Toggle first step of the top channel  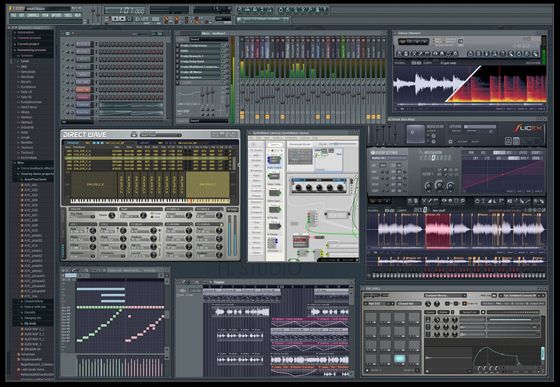[101, 44]
